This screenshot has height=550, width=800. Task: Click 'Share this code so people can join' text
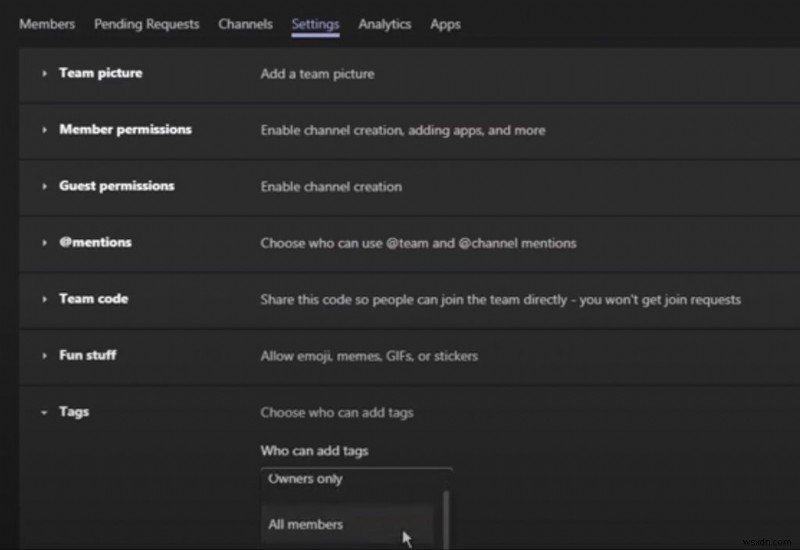pyautogui.click(x=501, y=300)
